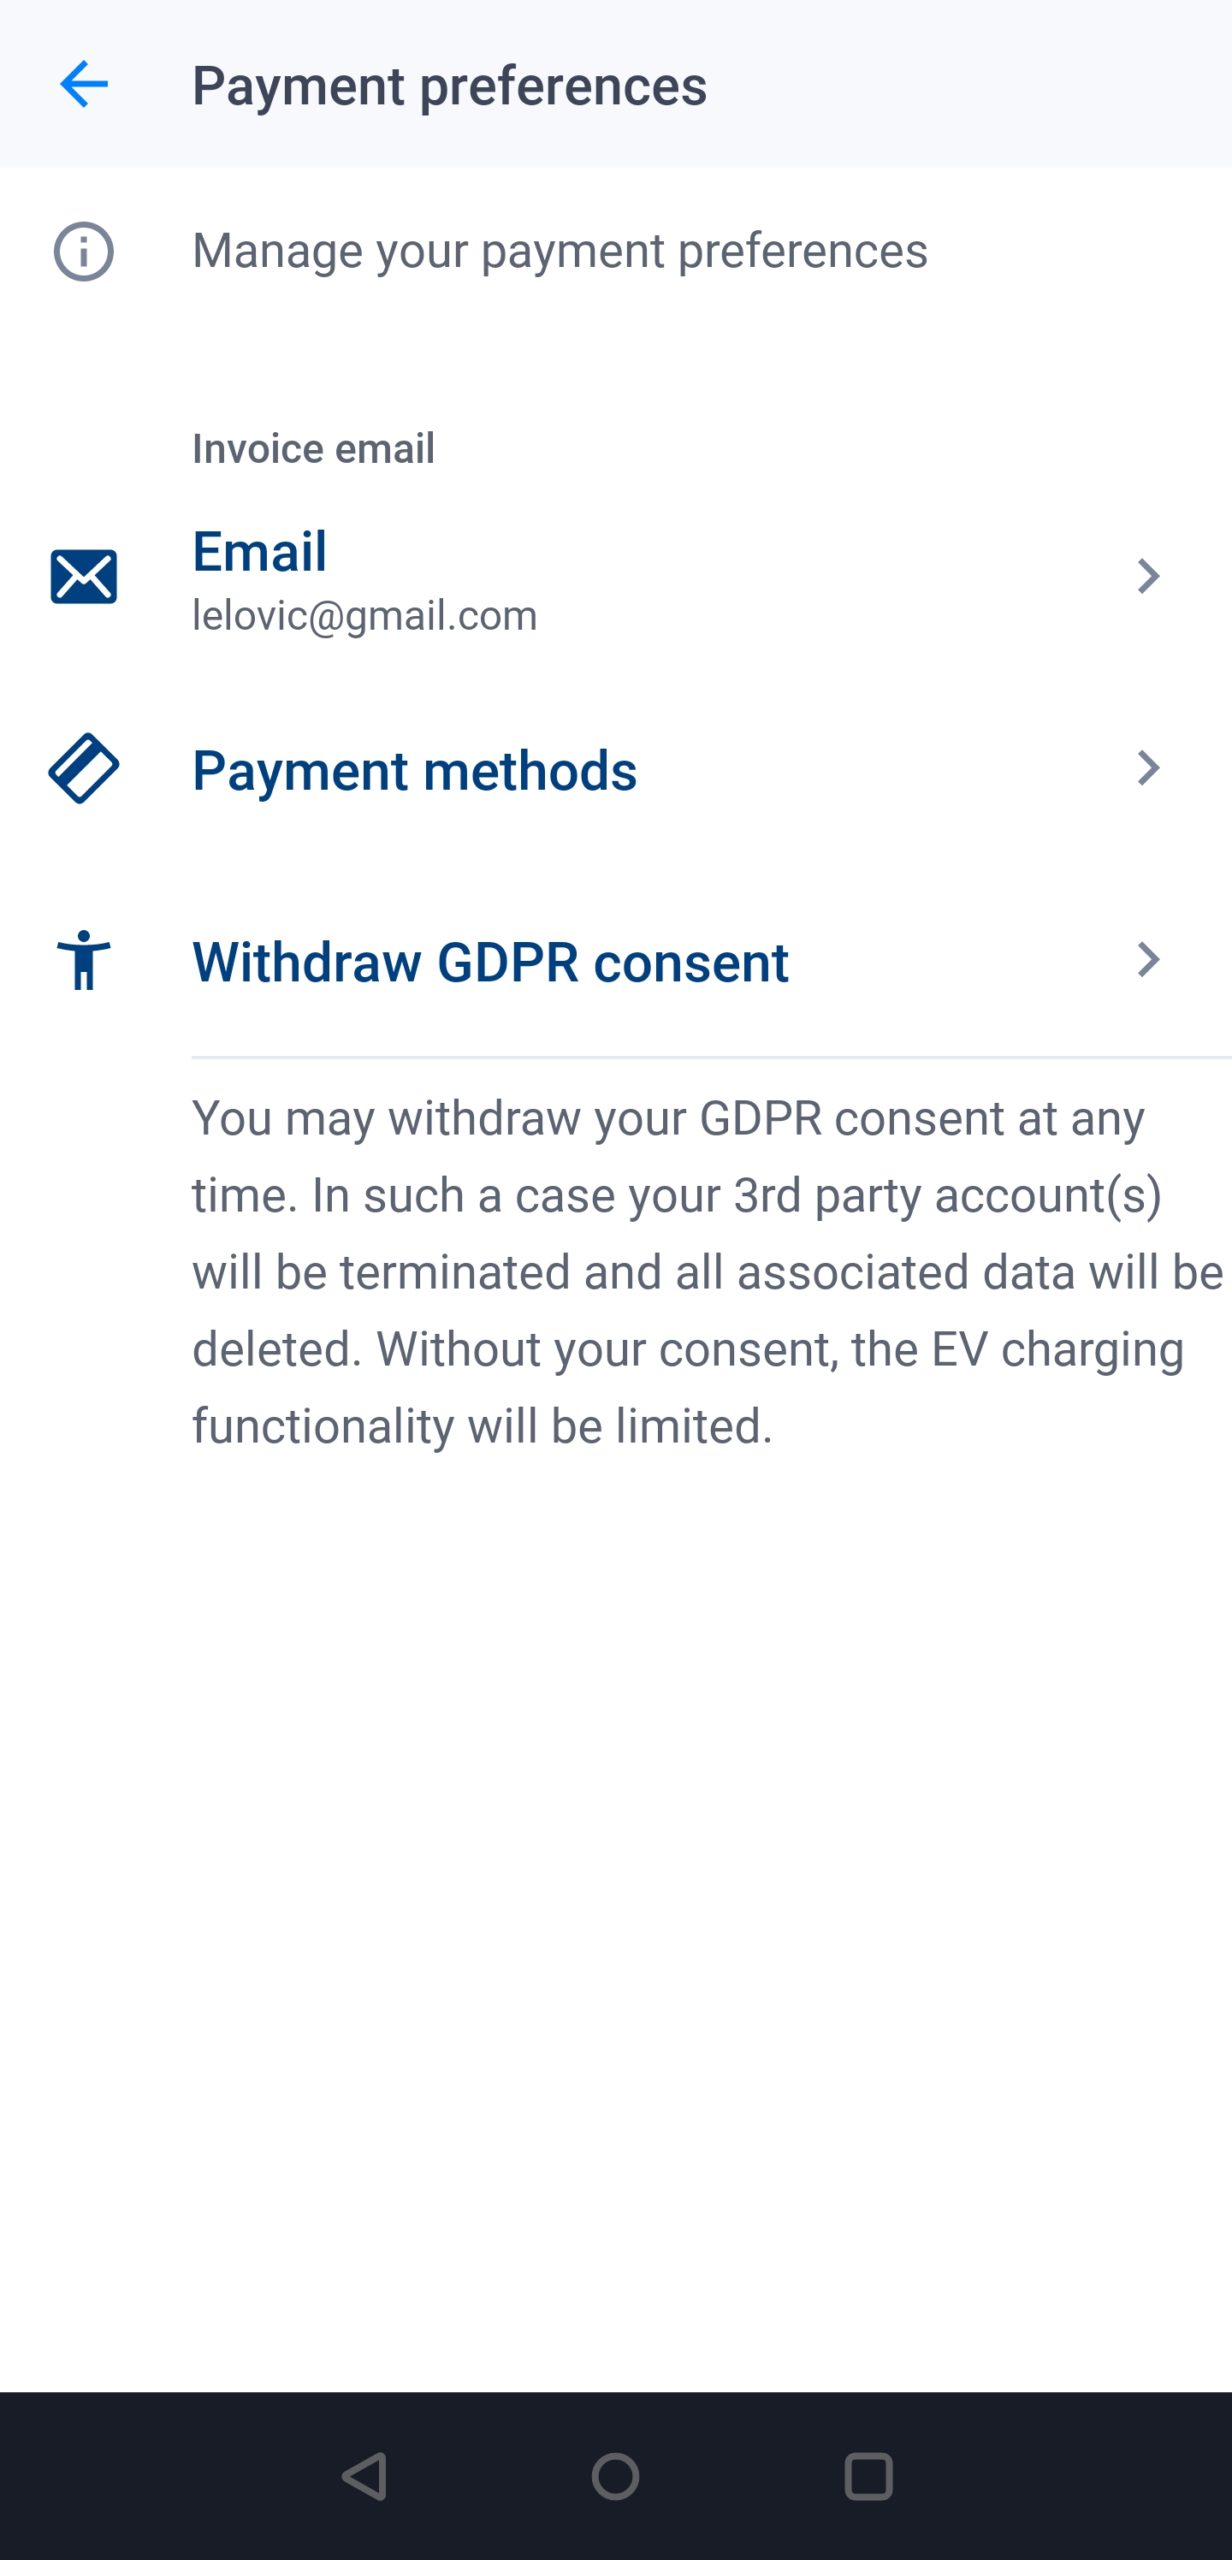Expand the Email row chevron
Image resolution: width=1232 pixels, height=2560 pixels.
click(x=1148, y=577)
